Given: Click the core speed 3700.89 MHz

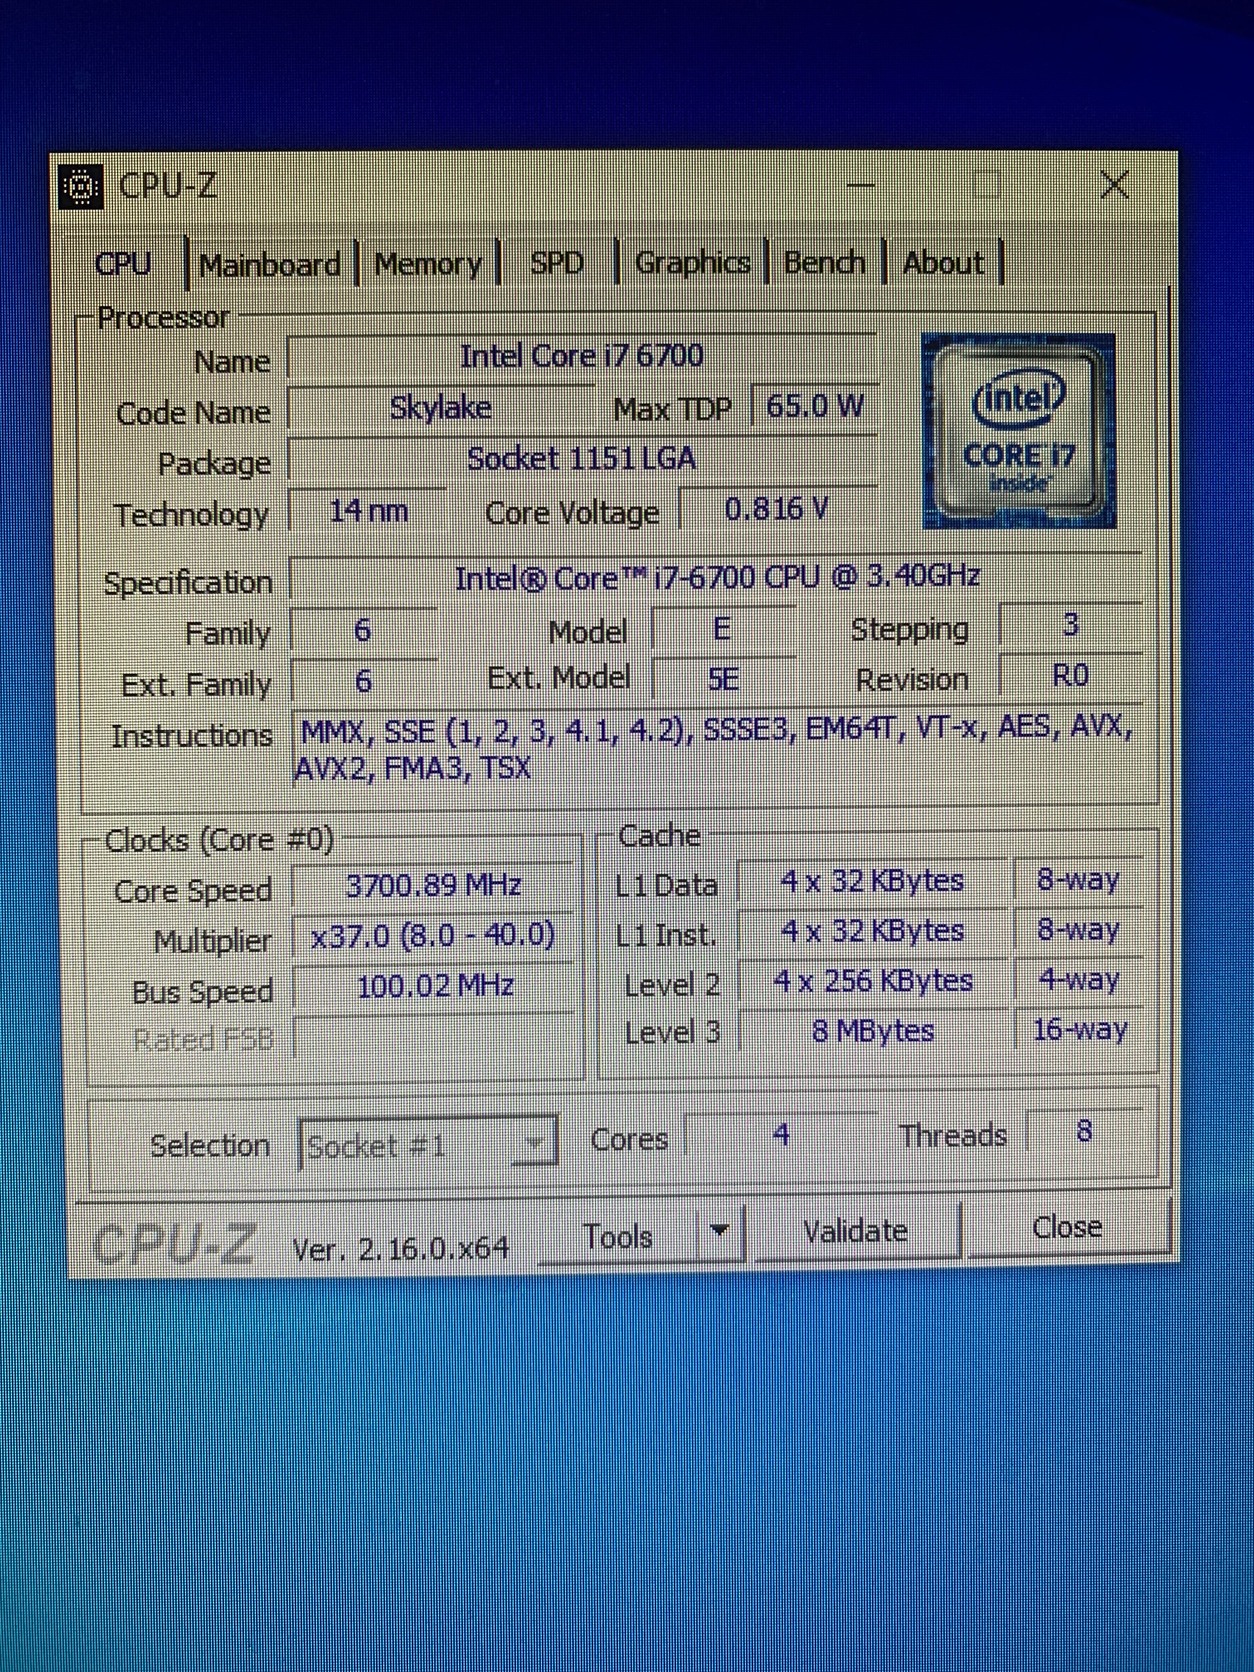Looking at the screenshot, I should [433, 886].
